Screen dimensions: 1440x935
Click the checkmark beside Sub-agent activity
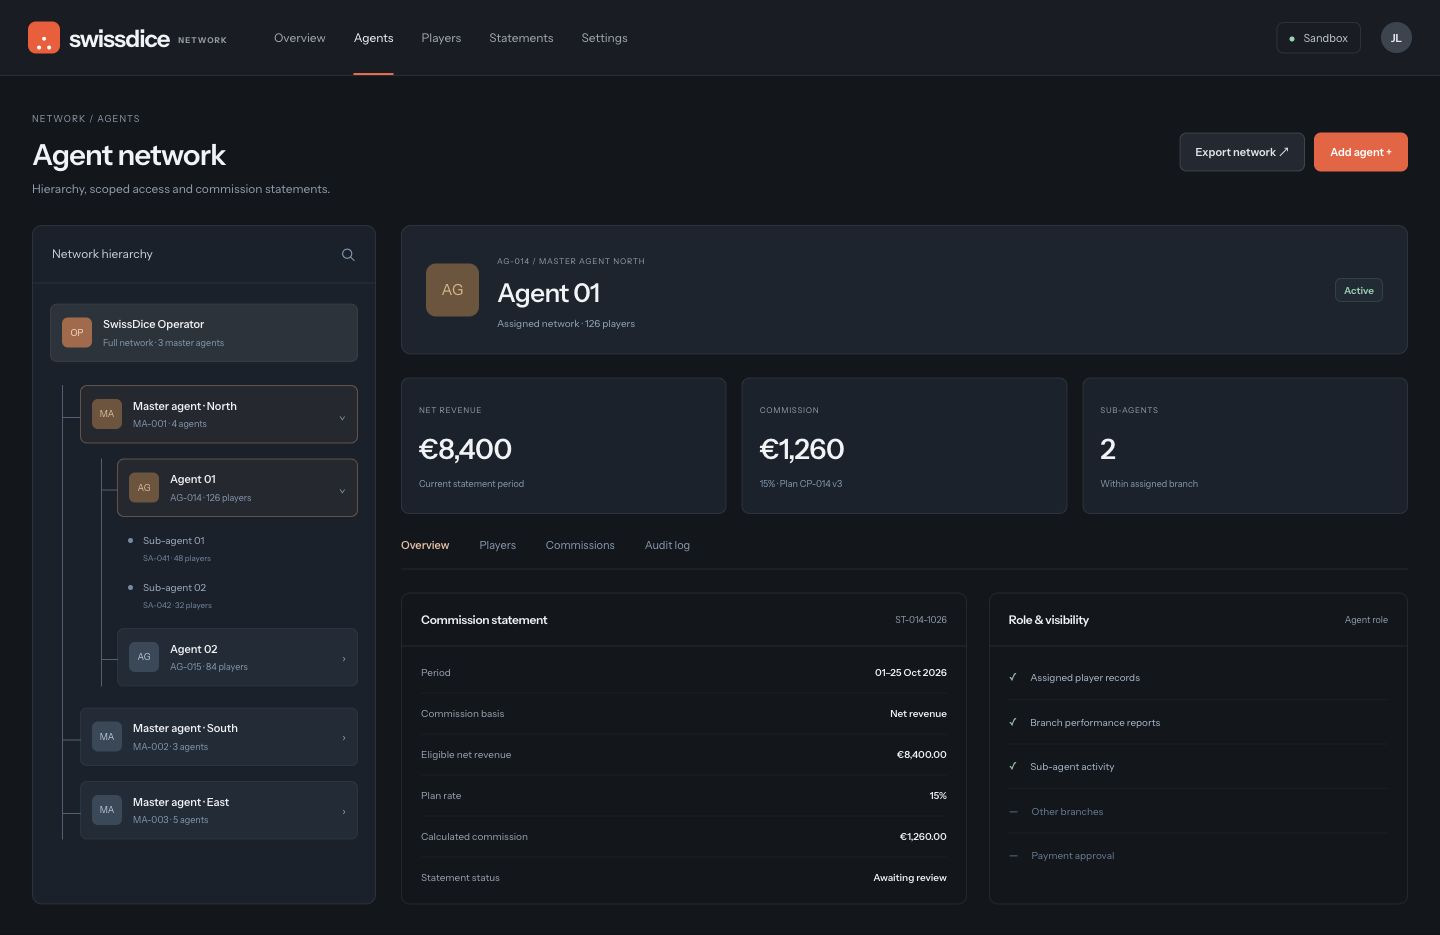[1013, 767]
